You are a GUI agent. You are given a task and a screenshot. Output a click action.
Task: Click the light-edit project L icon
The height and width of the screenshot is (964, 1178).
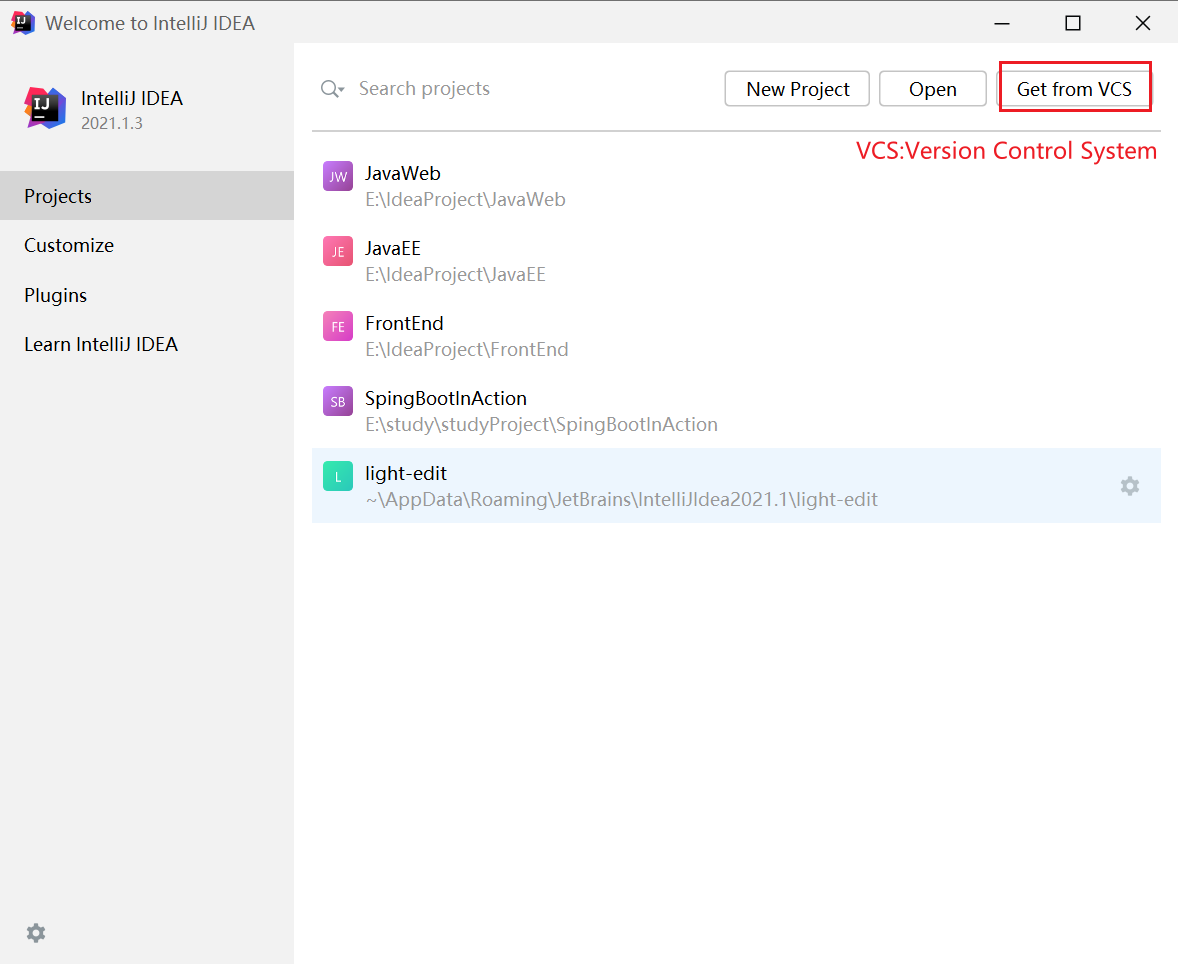click(x=338, y=477)
